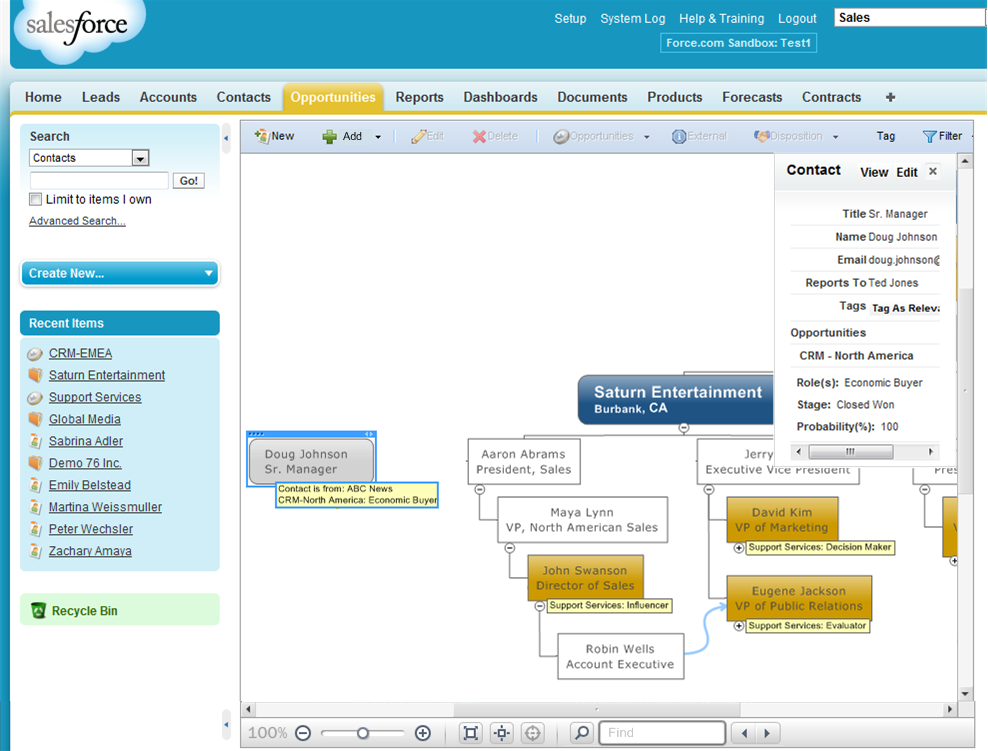
Task: Zoom in with the plus icon
Action: tap(423, 733)
